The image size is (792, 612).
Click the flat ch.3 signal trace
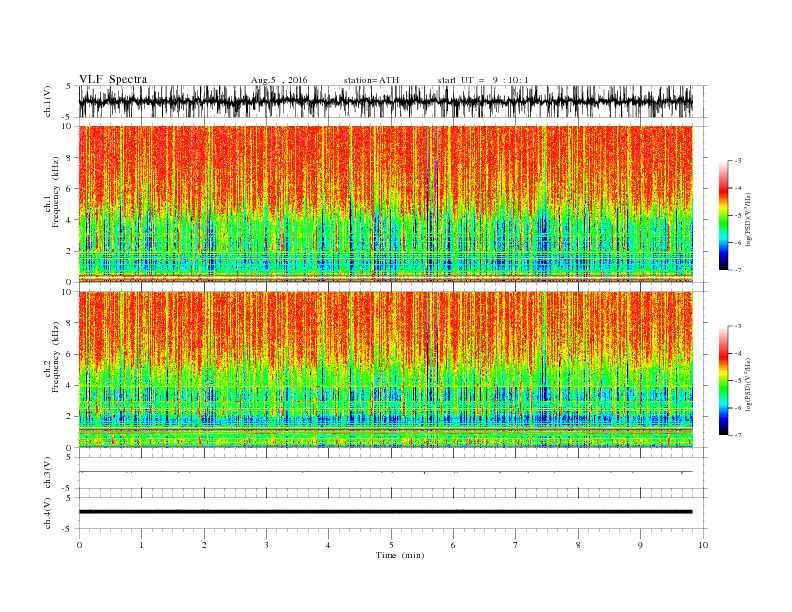pos(386,472)
